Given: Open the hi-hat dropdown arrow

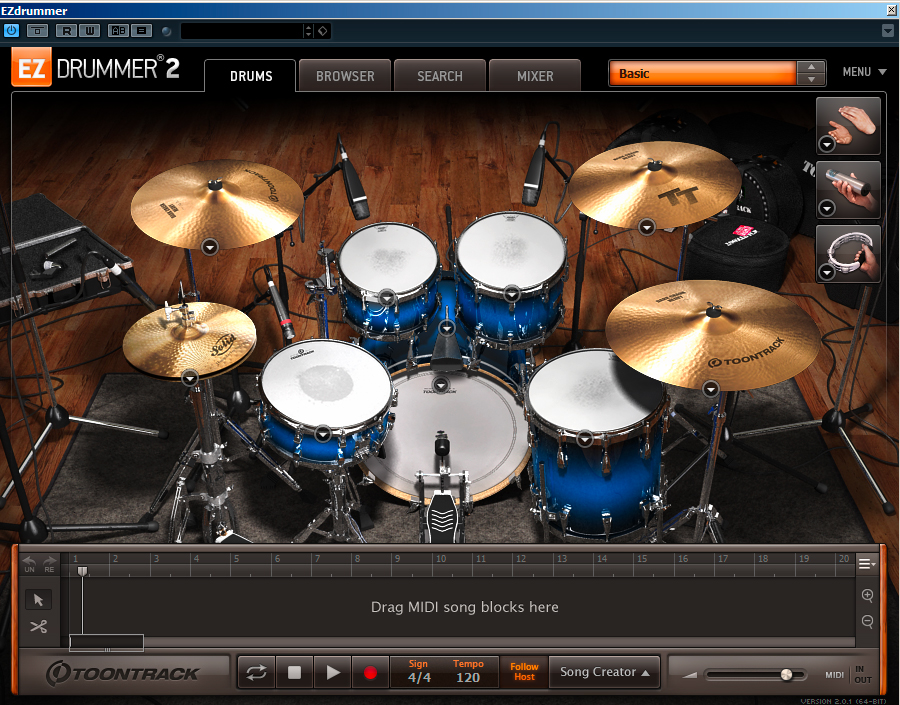Looking at the screenshot, I should coord(190,378).
